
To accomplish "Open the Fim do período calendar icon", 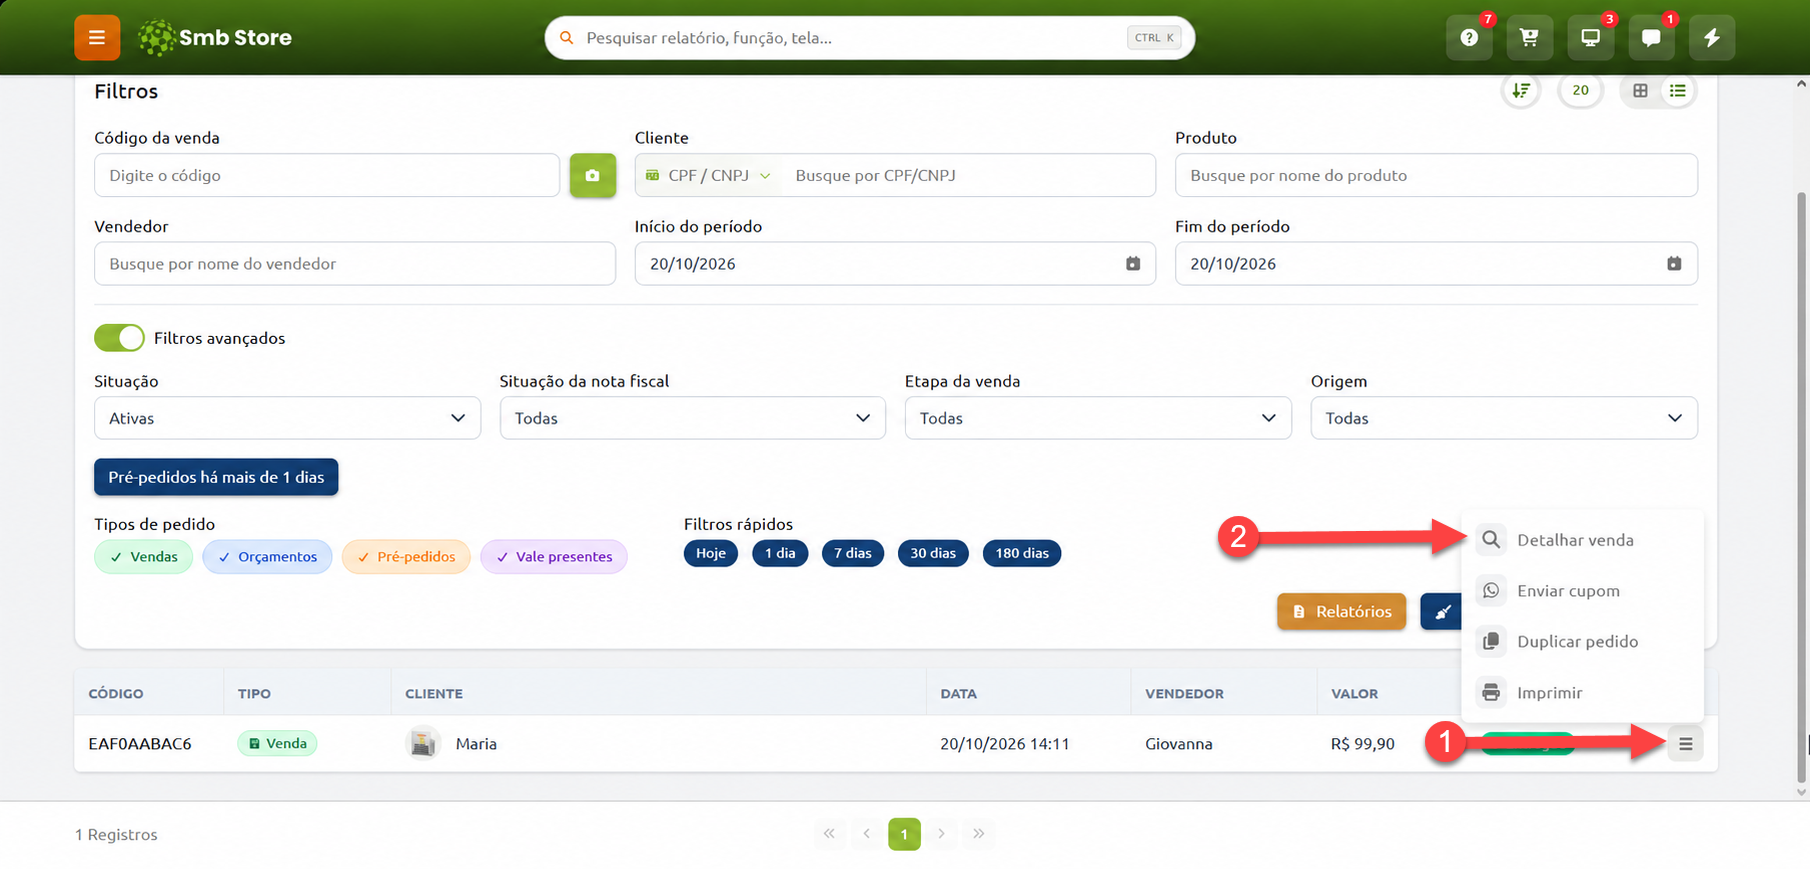I will (x=1674, y=264).
